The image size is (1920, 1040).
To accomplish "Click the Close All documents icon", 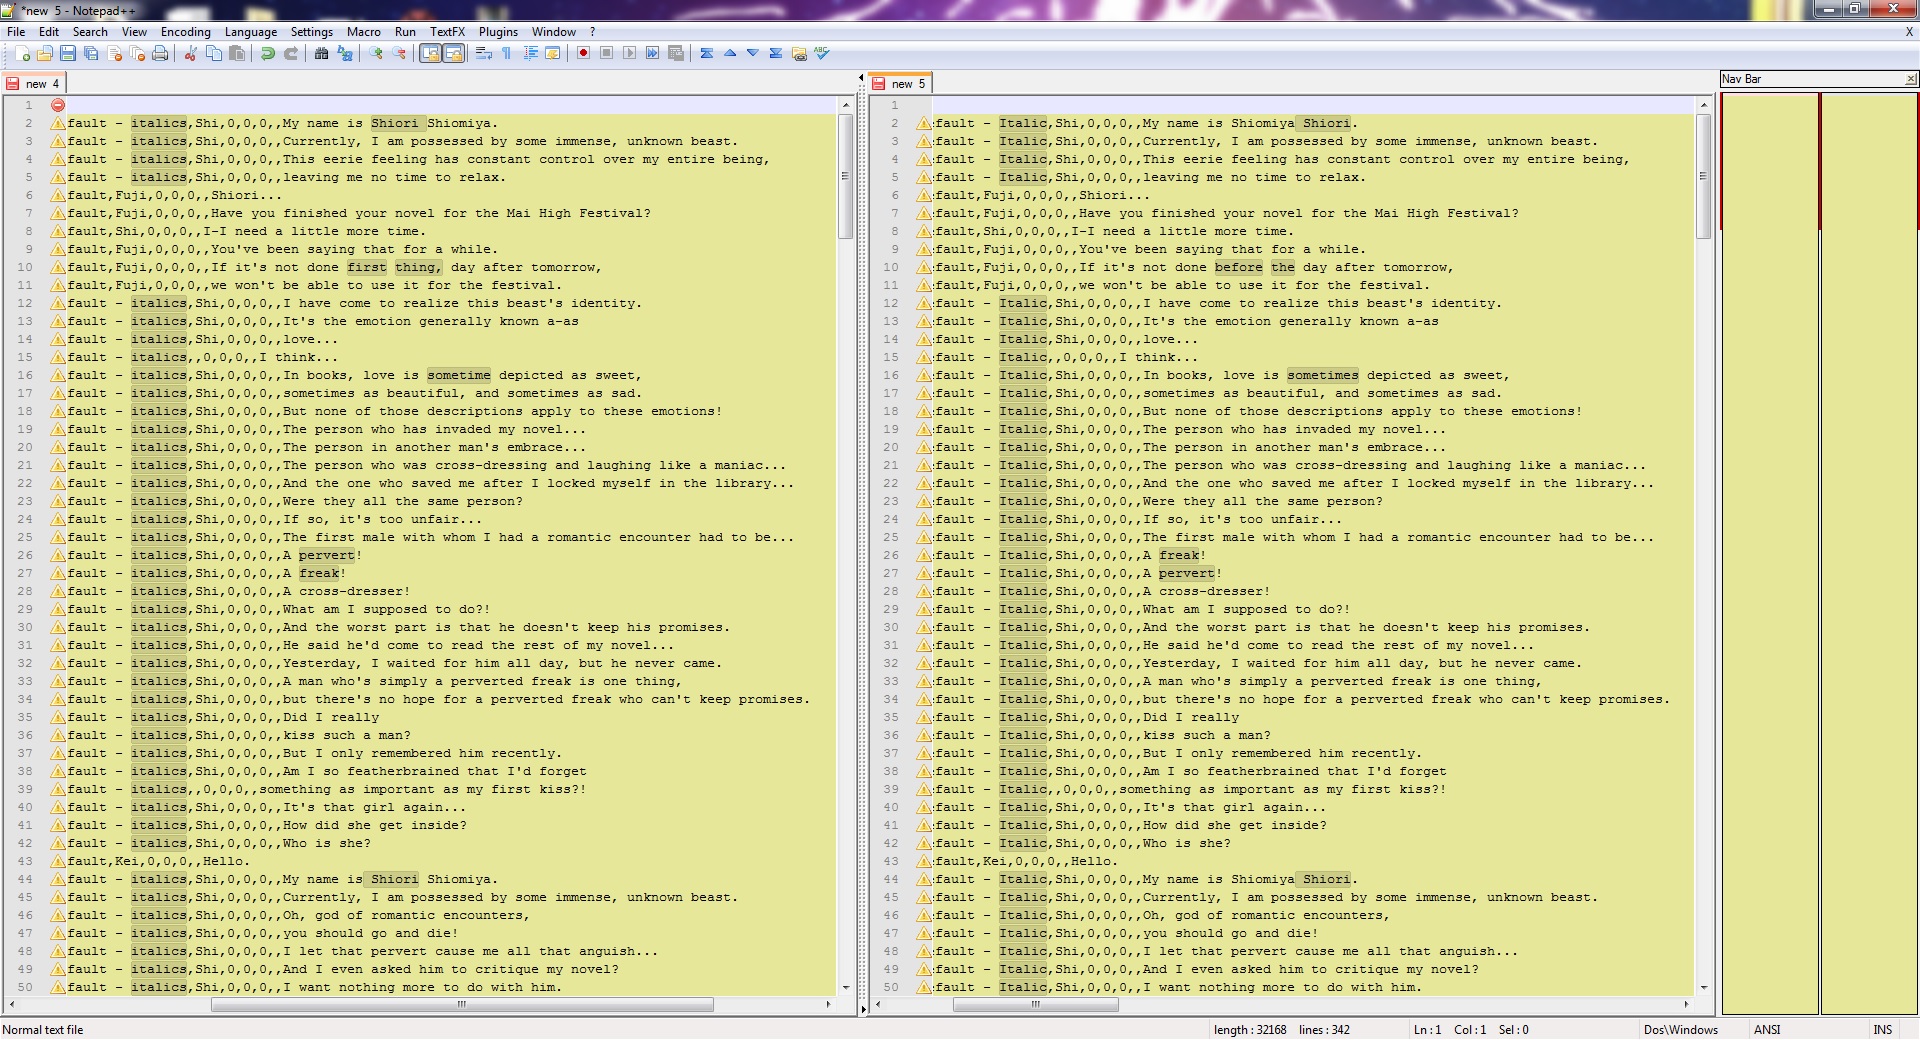I will point(137,53).
